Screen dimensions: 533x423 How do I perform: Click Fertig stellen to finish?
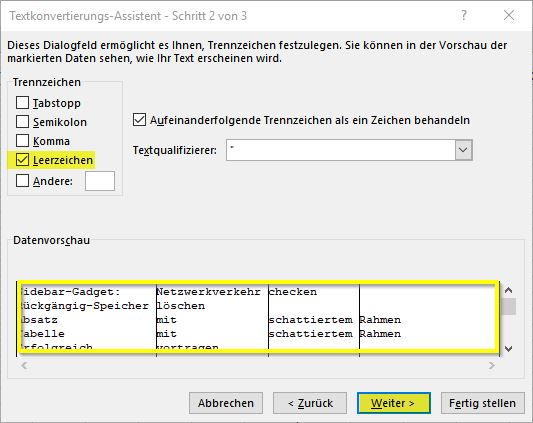point(482,403)
